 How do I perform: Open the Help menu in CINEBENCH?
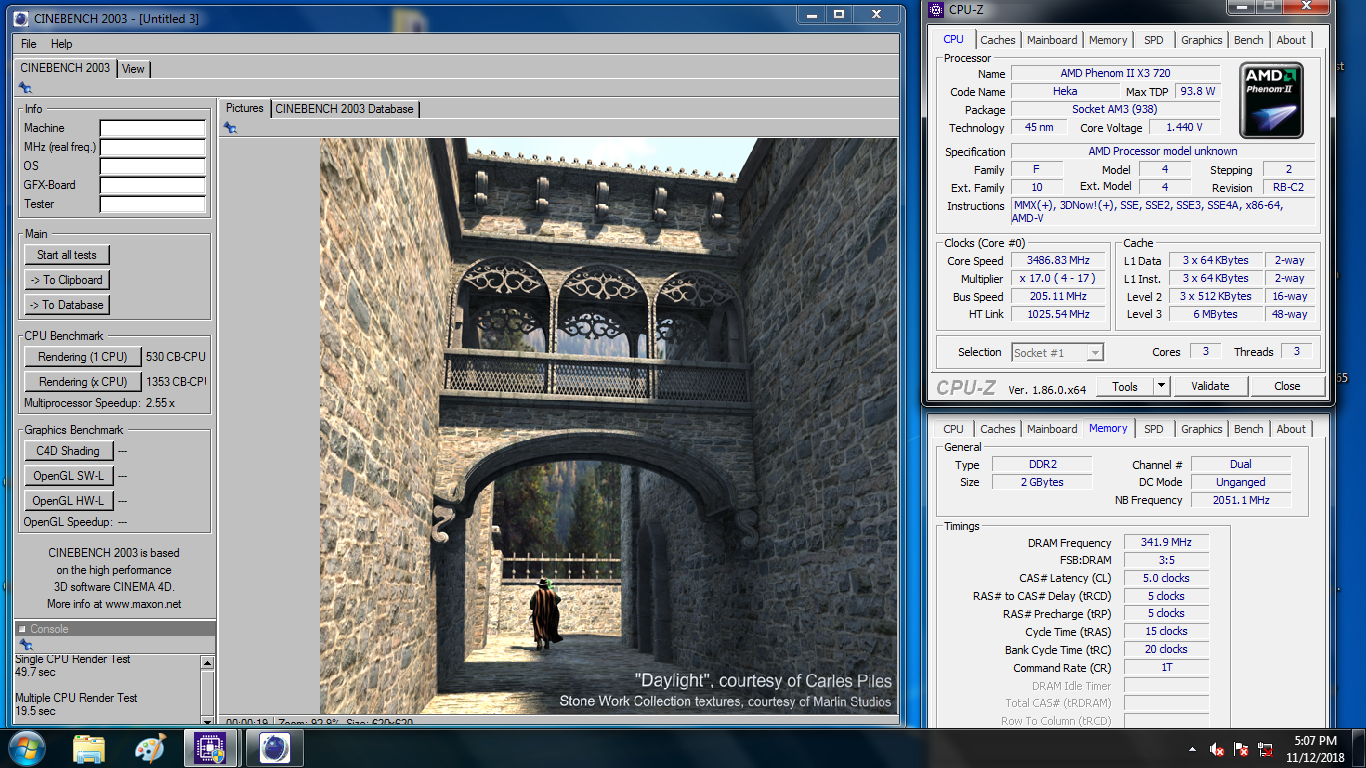coord(62,44)
